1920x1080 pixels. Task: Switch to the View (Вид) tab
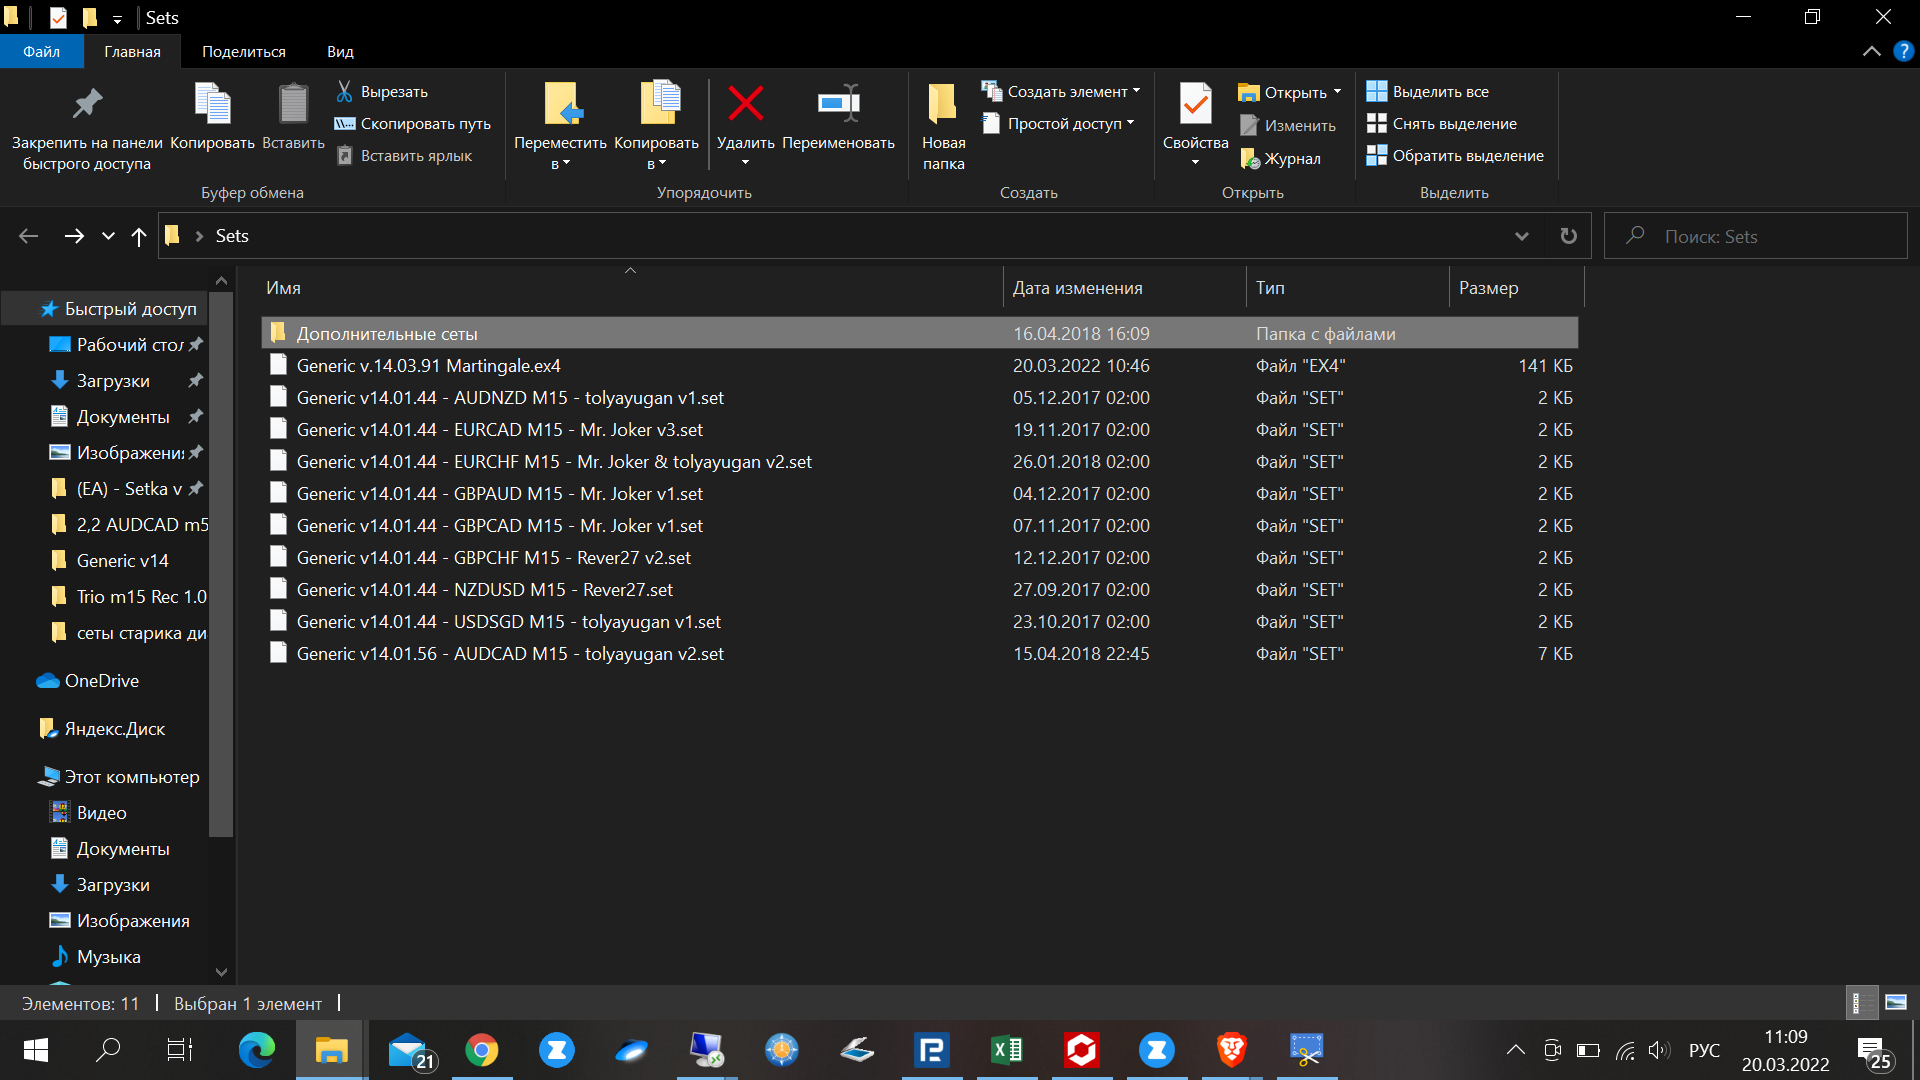tap(340, 52)
